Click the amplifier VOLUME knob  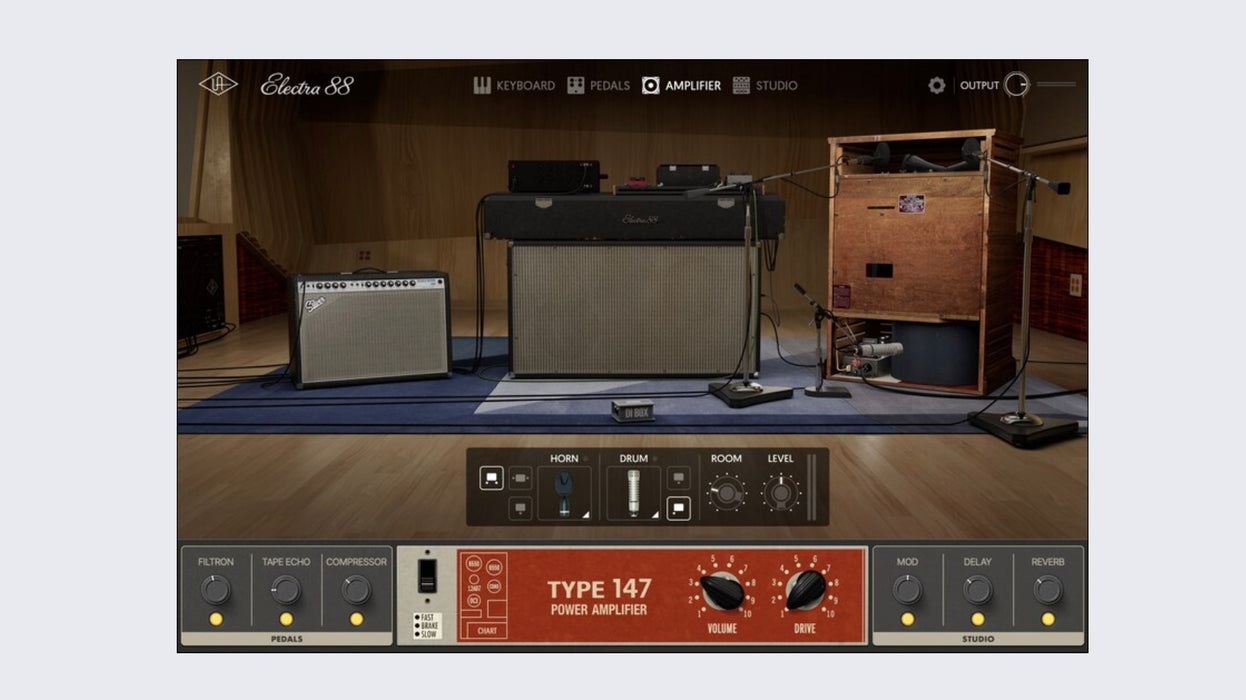(721, 592)
